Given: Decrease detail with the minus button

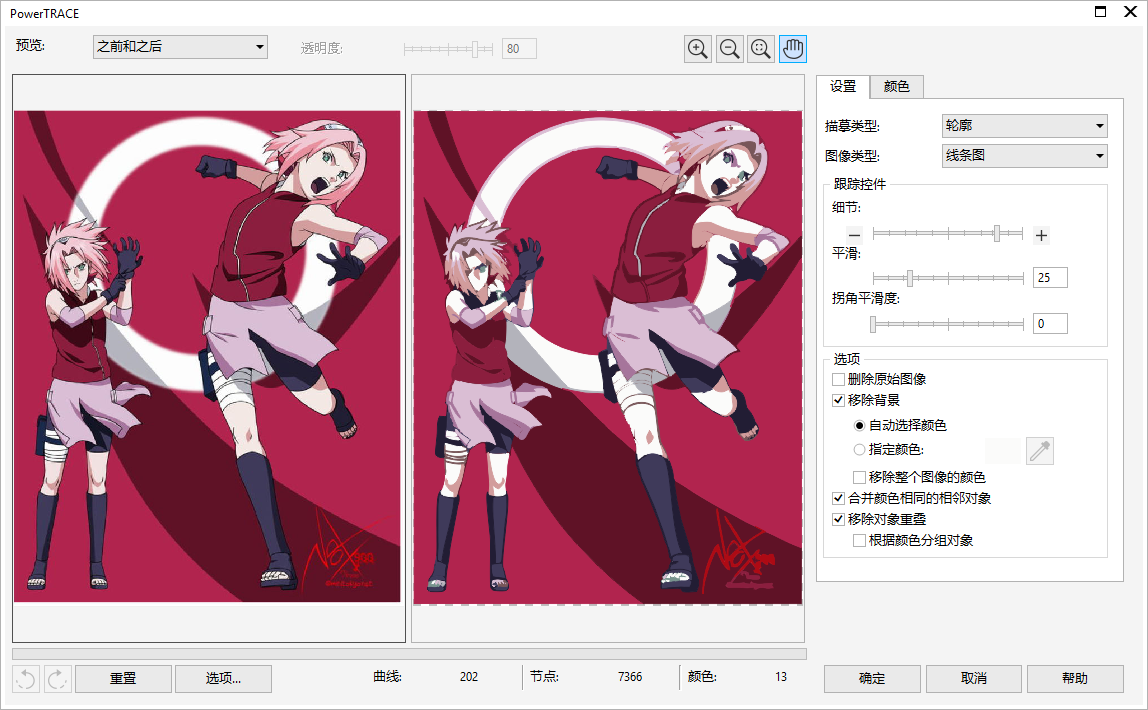Looking at the screenshot, I should pos(854,236).
